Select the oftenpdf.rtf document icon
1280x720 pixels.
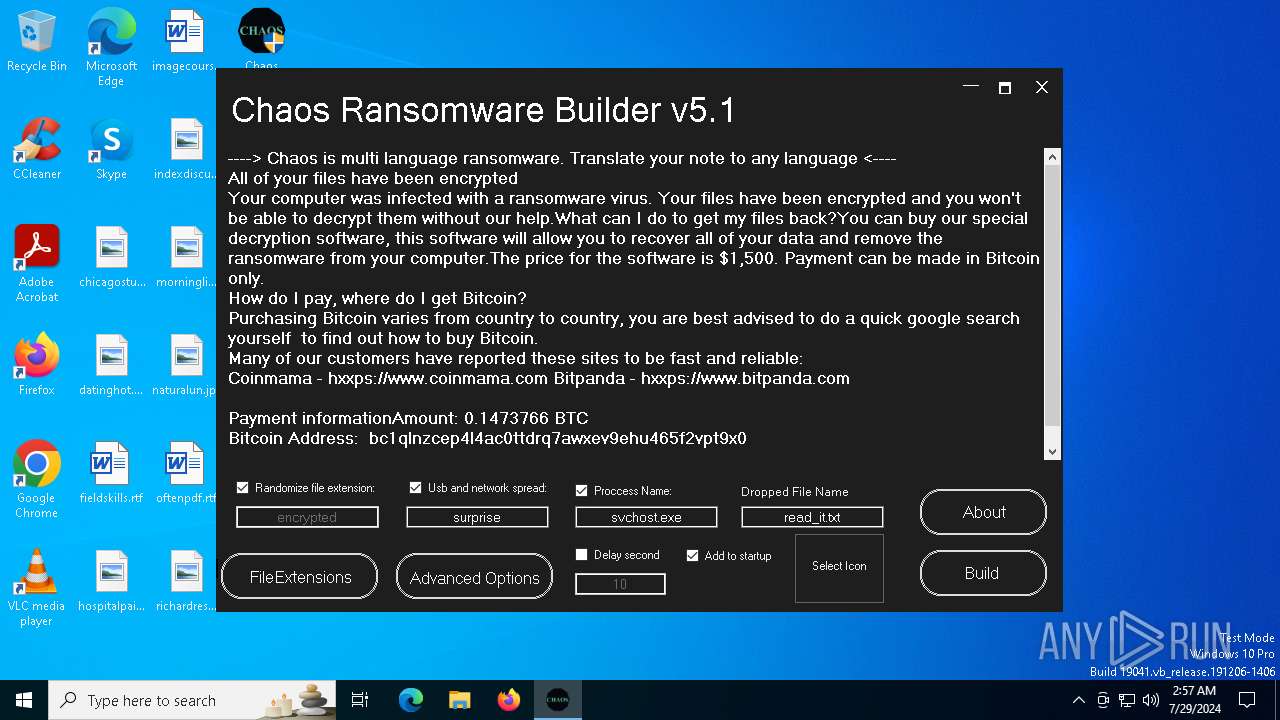click(185, 473)
